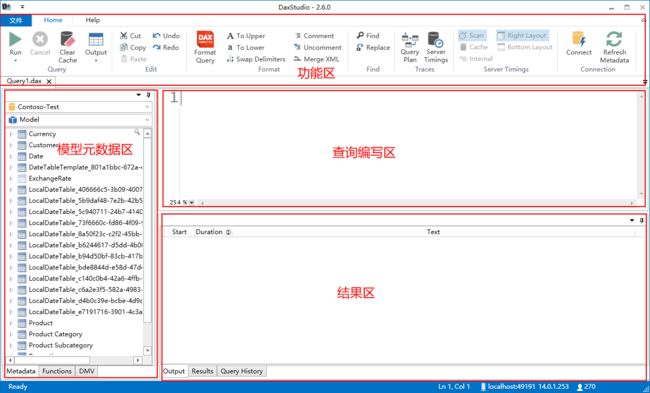Refresh the model metadata
The width and height of the screenshot is (650, 393).
[x=614, y=47]
